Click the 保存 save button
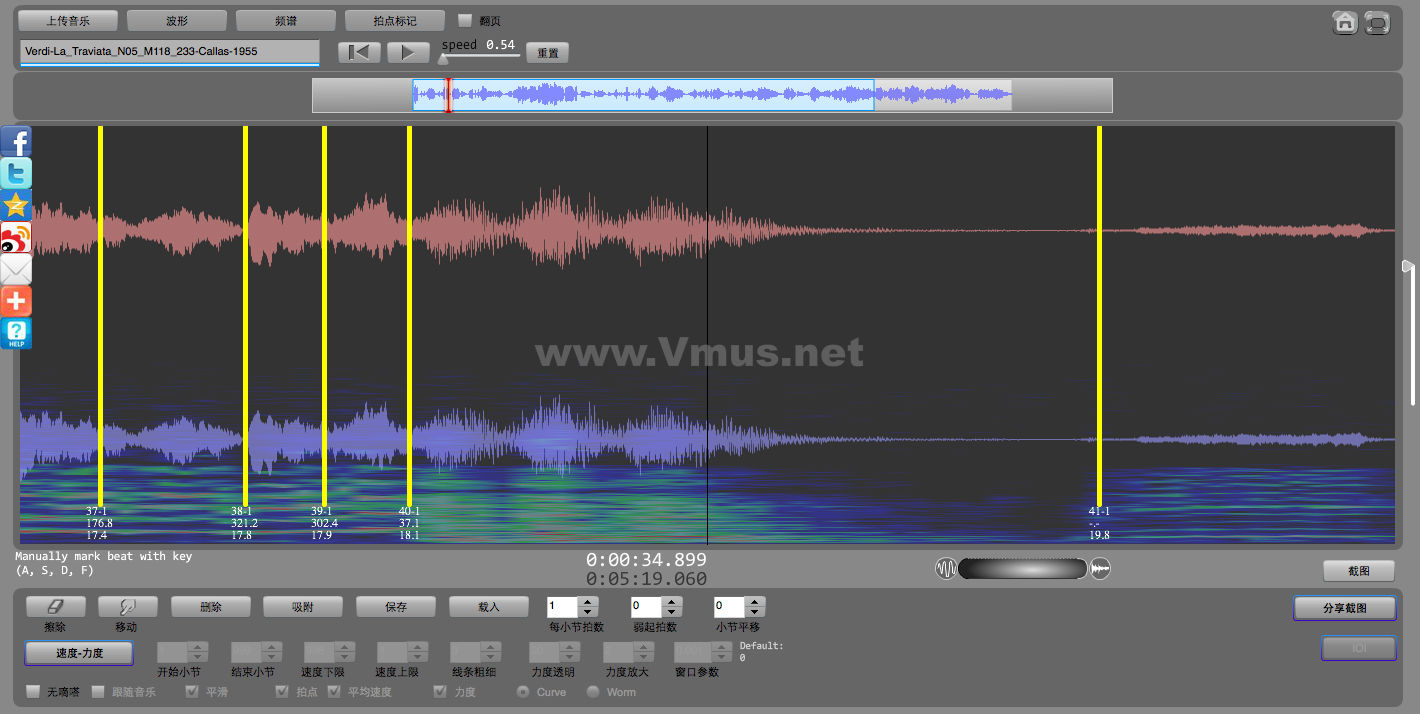The height and width of the screenshot is (714, 1420). [x=395, y=607]
